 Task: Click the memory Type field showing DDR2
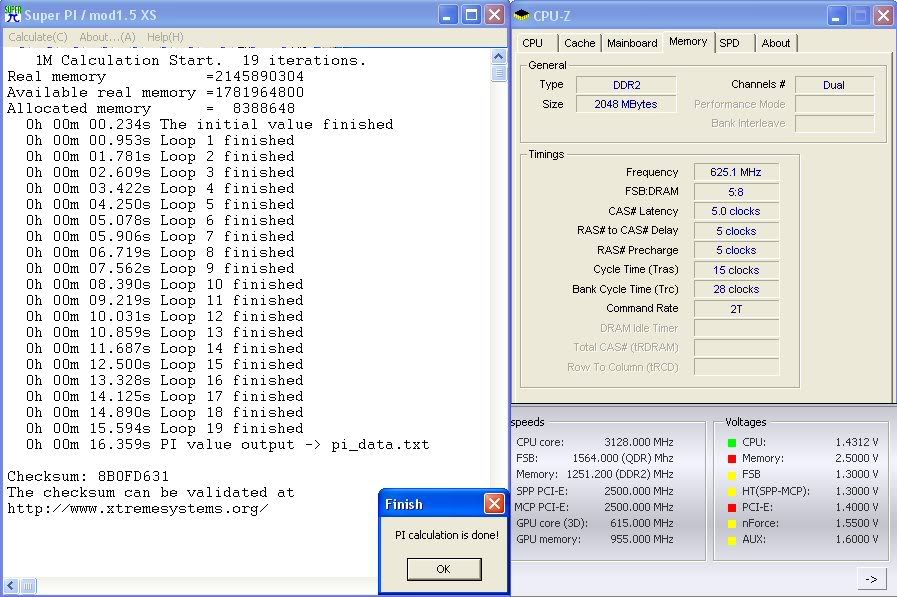tap(626, 85)
